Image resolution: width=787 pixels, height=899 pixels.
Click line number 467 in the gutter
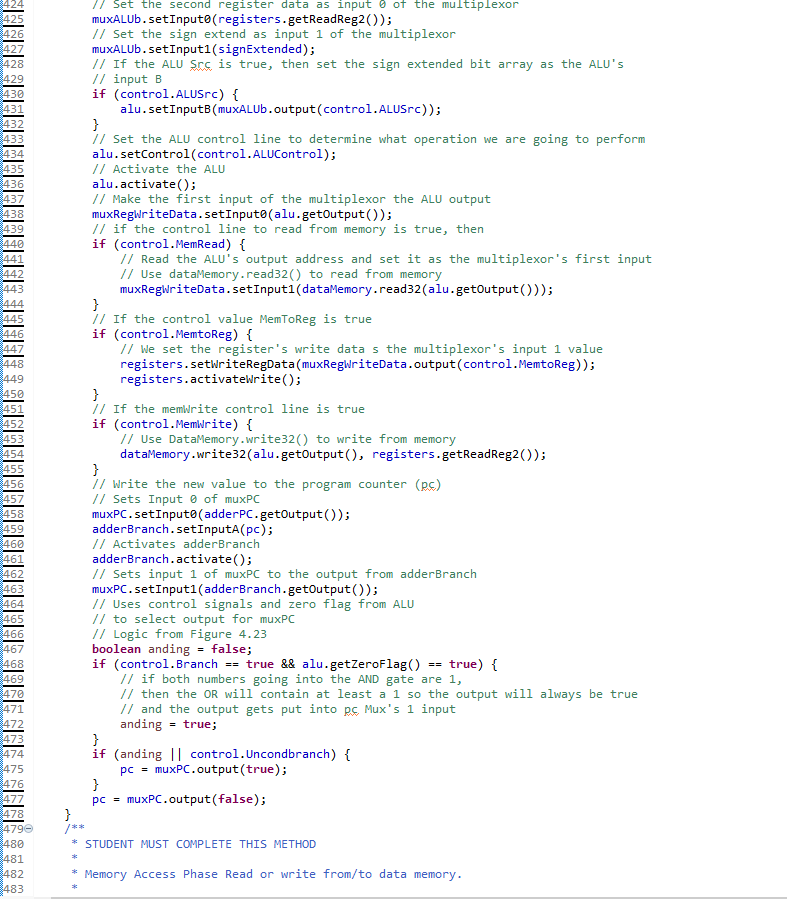point(13,649)
